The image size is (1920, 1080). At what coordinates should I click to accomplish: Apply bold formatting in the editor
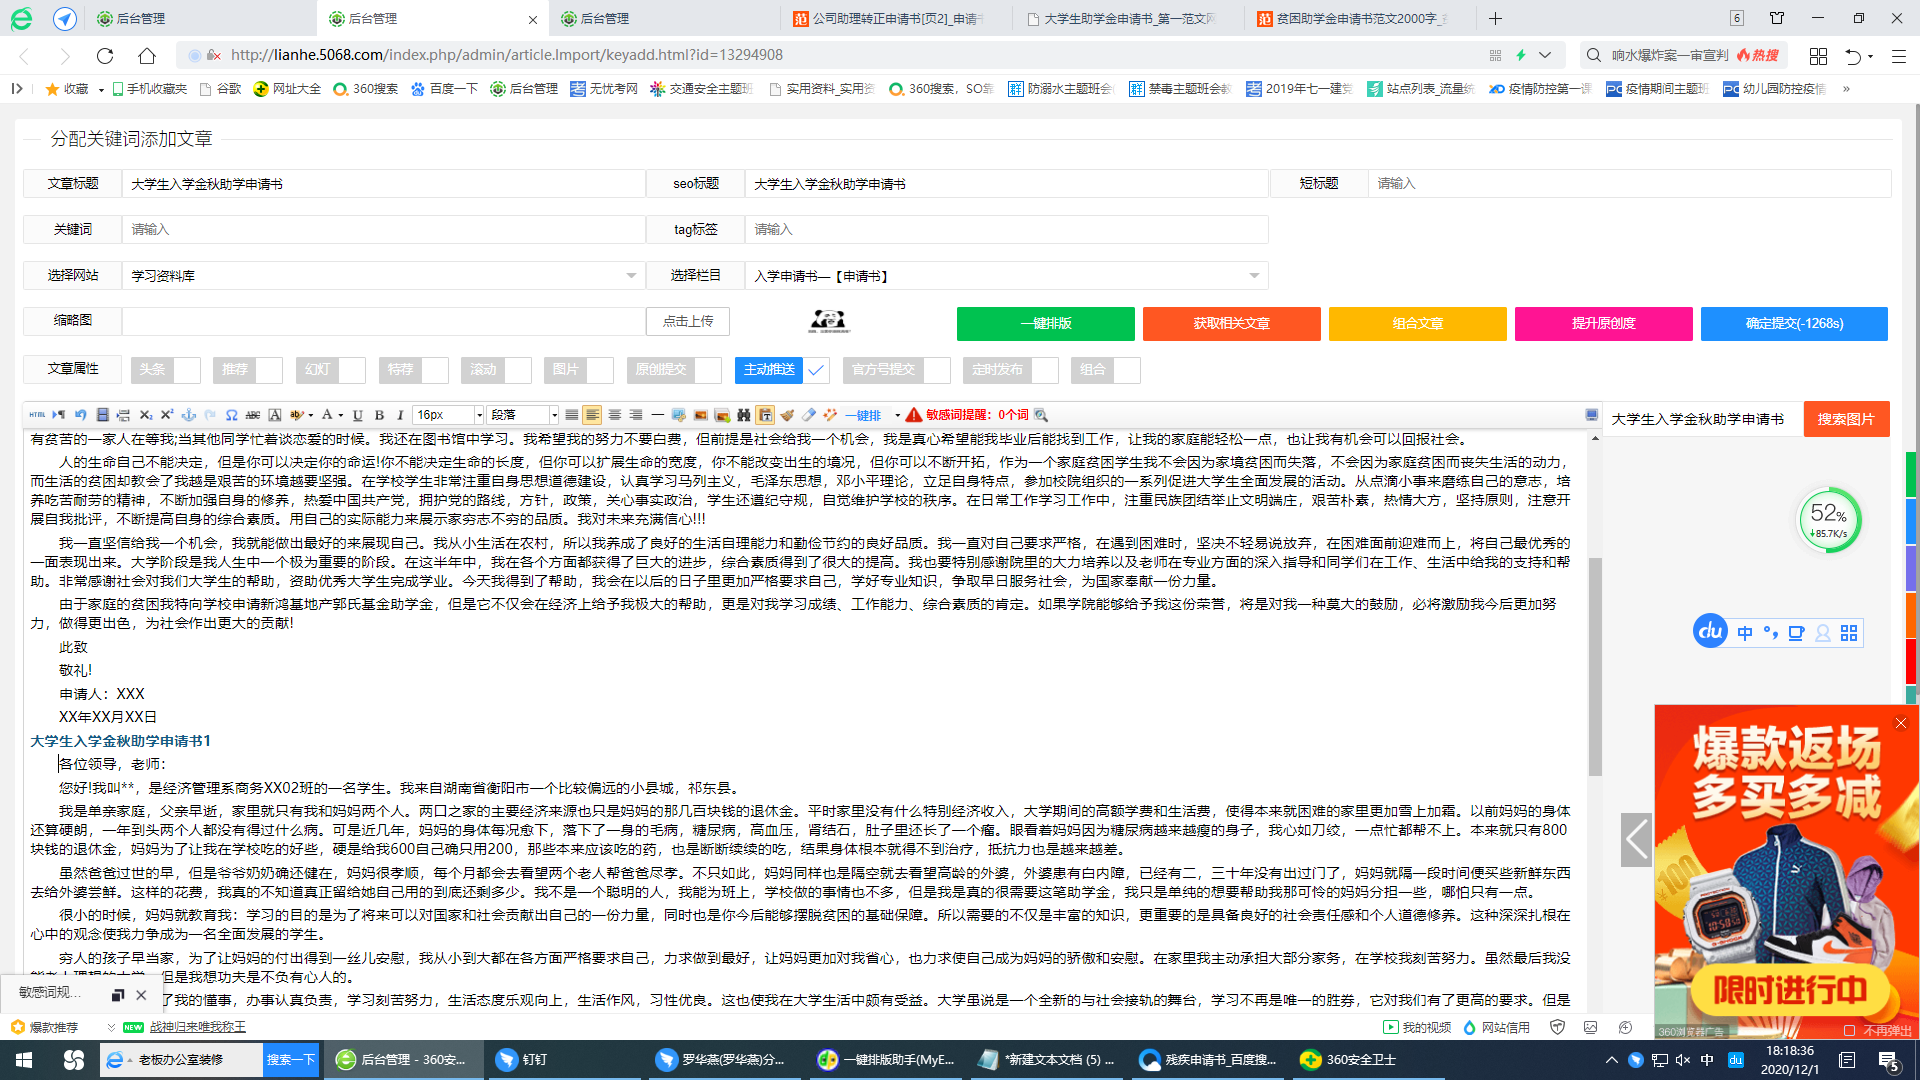379,414
